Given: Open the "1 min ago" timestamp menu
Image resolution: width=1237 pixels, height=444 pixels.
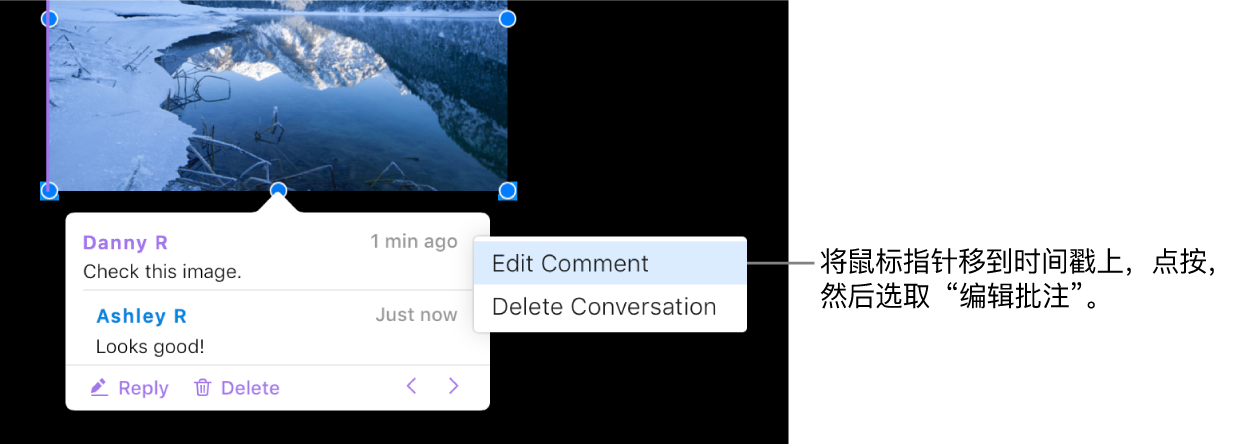Looking at the screenshot, I should [x=414, y=241].
